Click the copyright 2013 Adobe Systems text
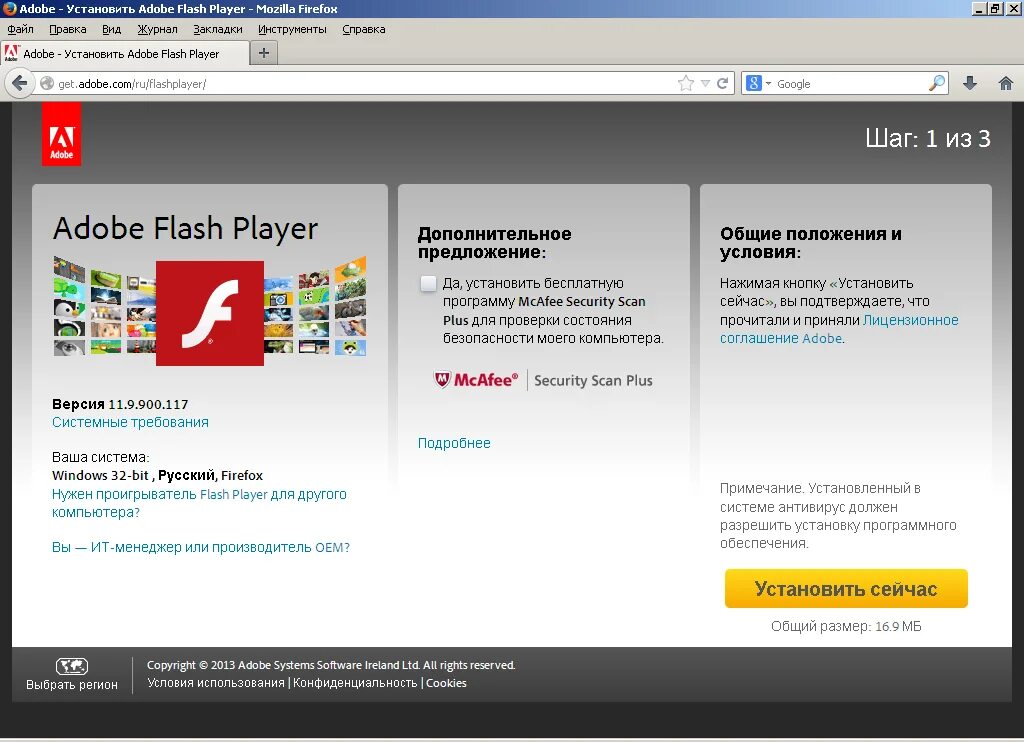This screenshot has height=742, width=1024. (331, 665)
